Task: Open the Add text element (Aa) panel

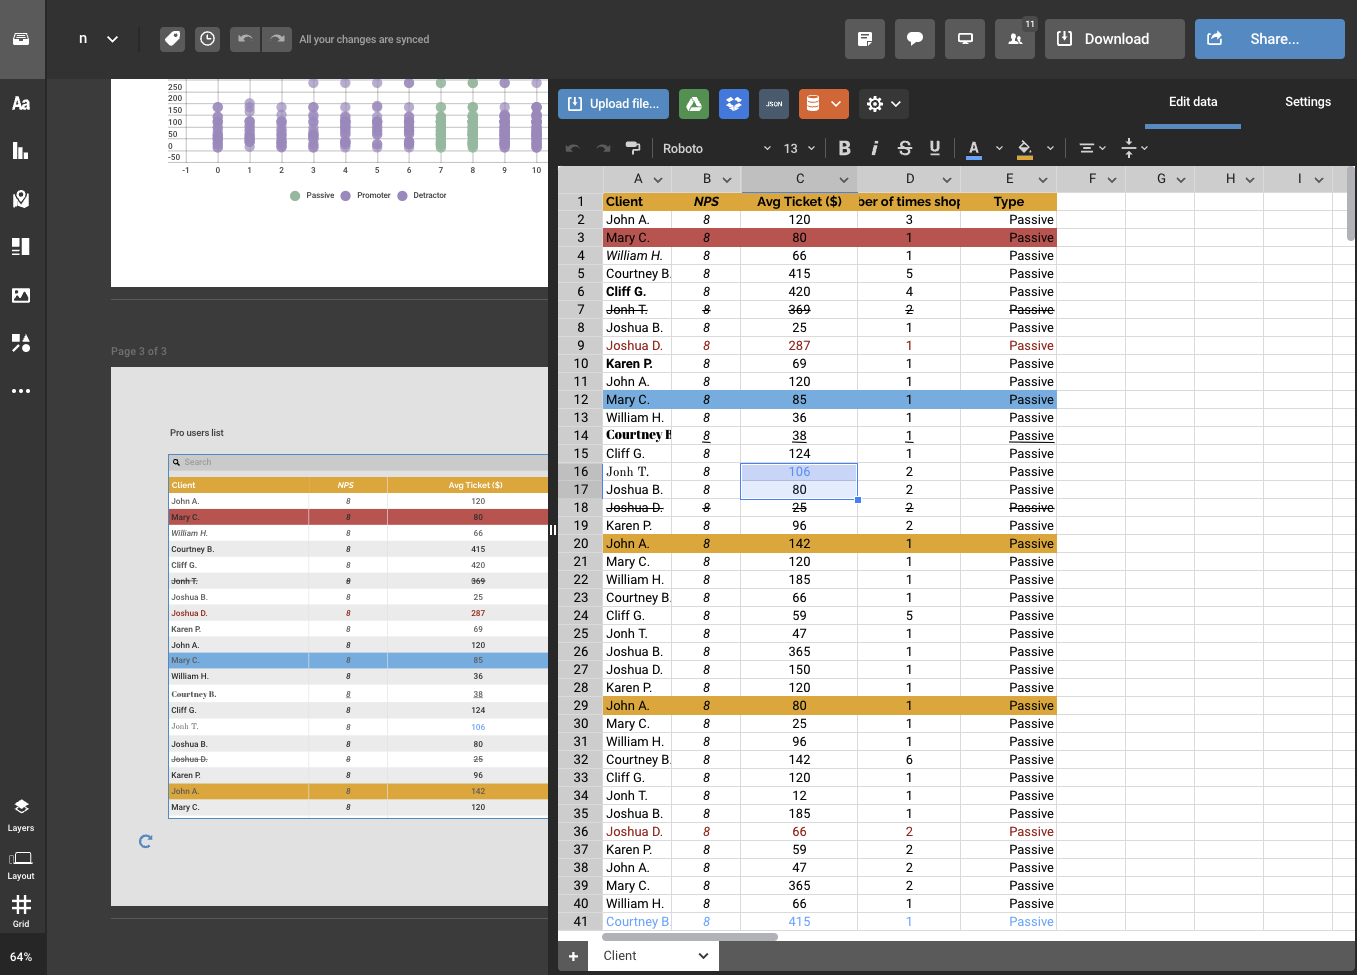Action: pos(22,102)
